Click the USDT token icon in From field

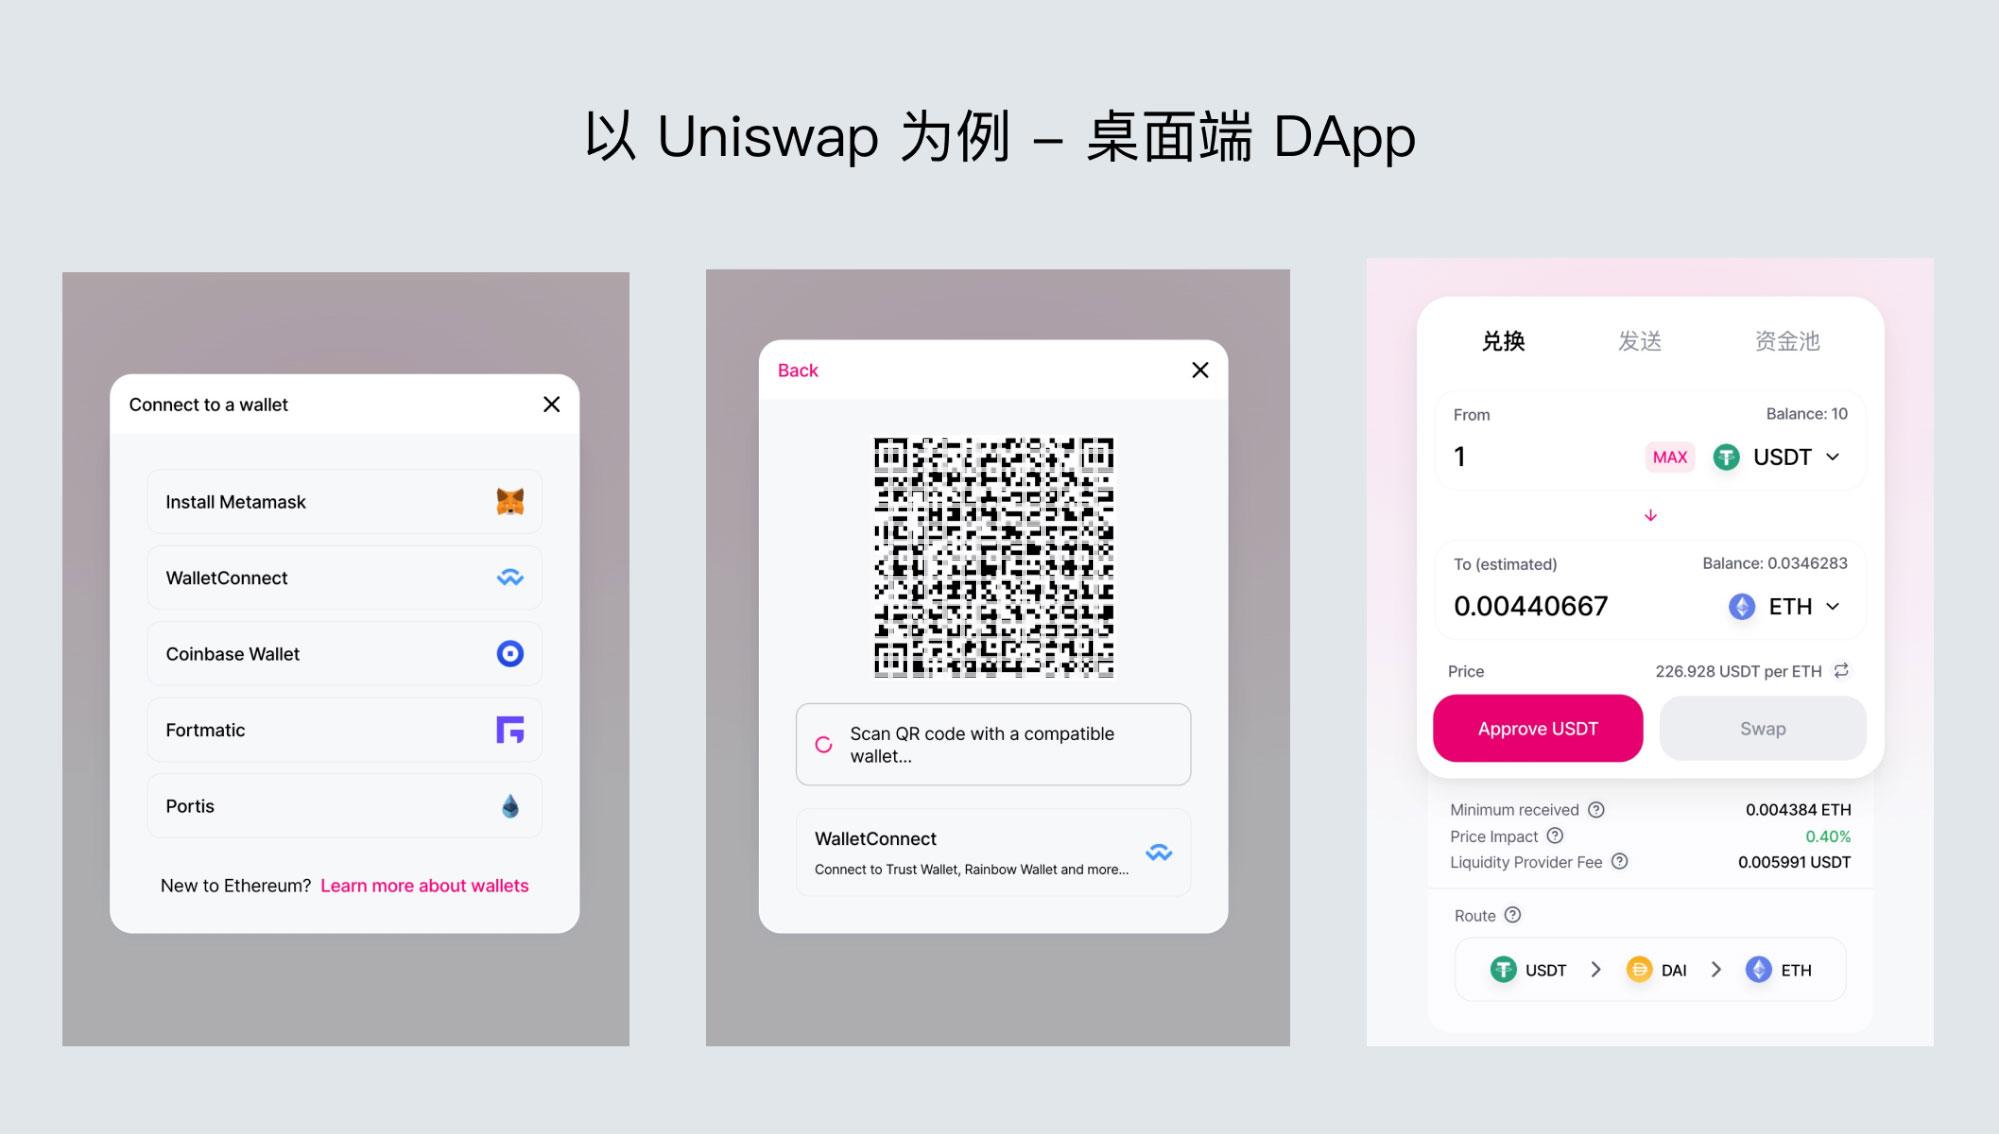(1727, 456)
